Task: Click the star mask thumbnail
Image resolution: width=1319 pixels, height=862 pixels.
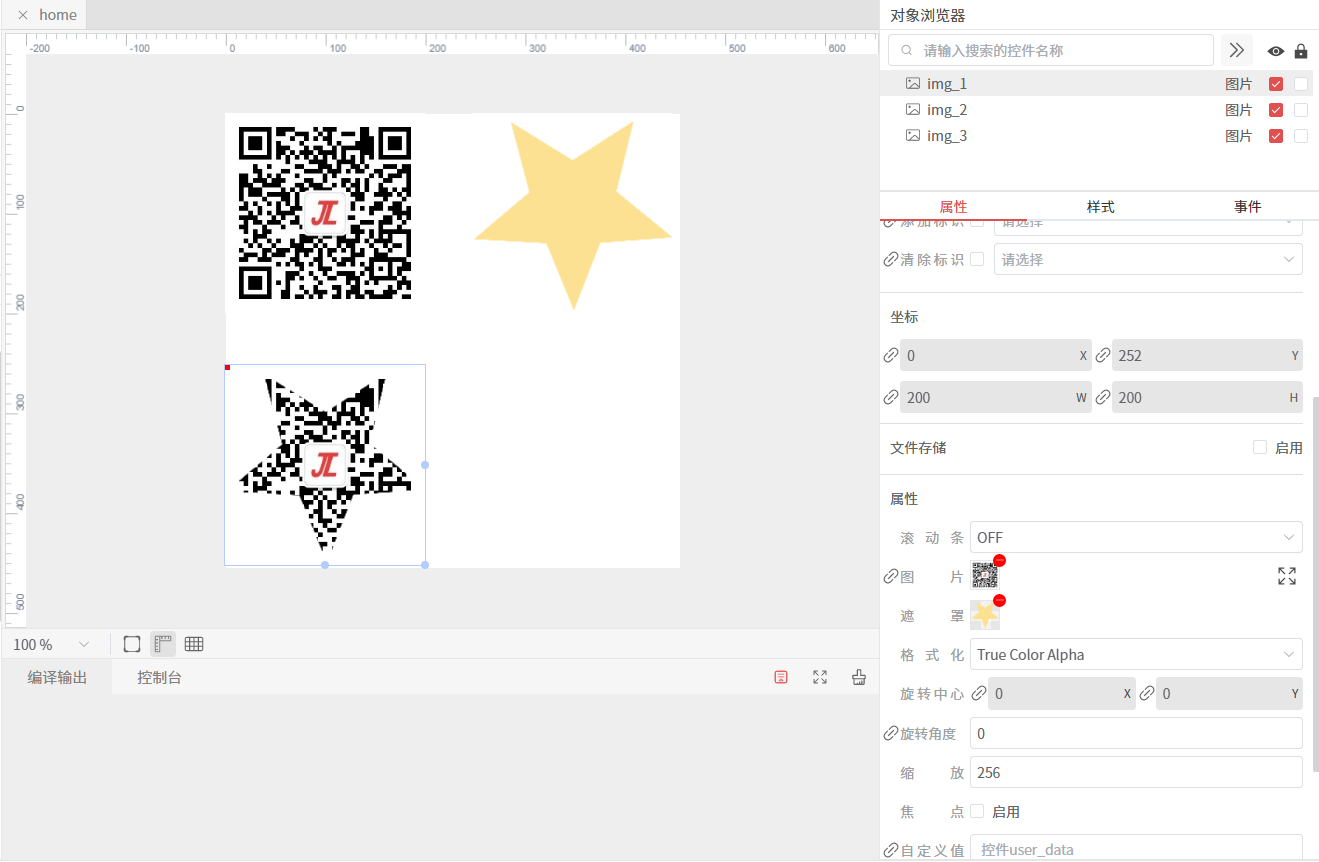Action: coord(985,615)
